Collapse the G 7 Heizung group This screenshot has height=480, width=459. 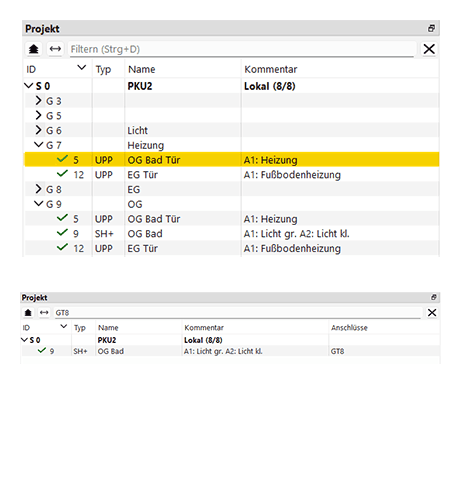pos(39,145)
